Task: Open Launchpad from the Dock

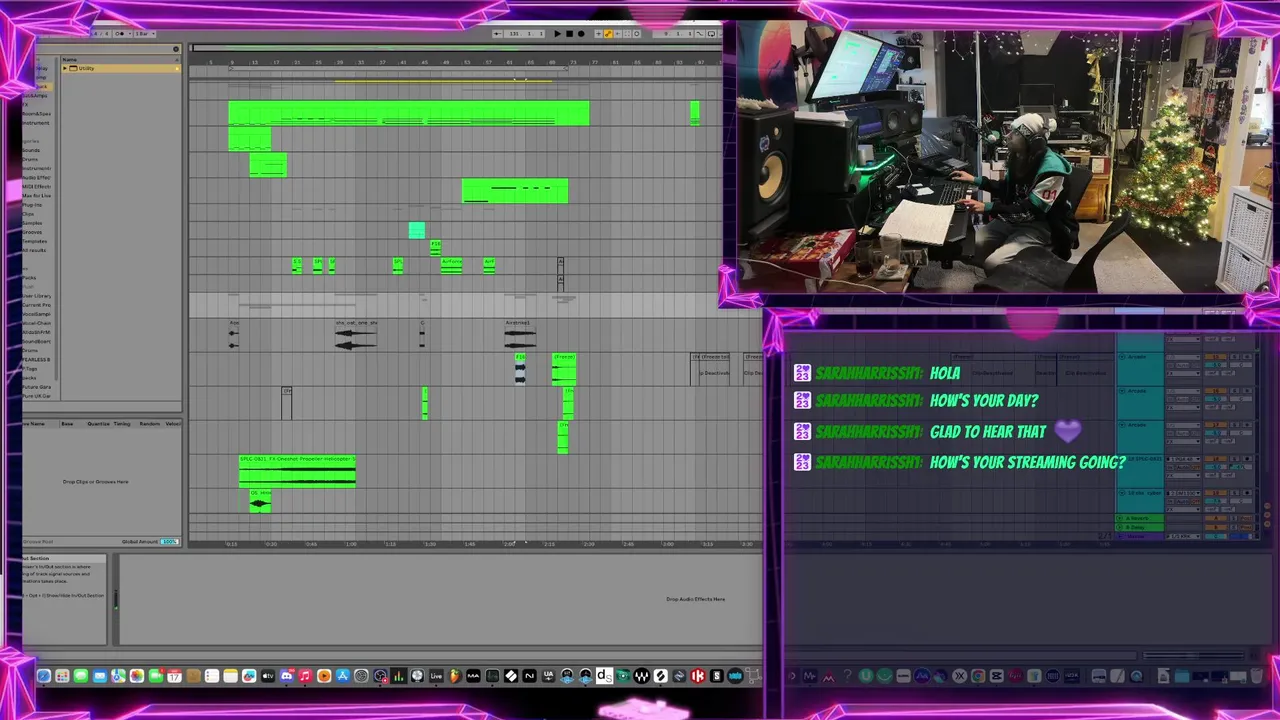Action: coord(62,676)
